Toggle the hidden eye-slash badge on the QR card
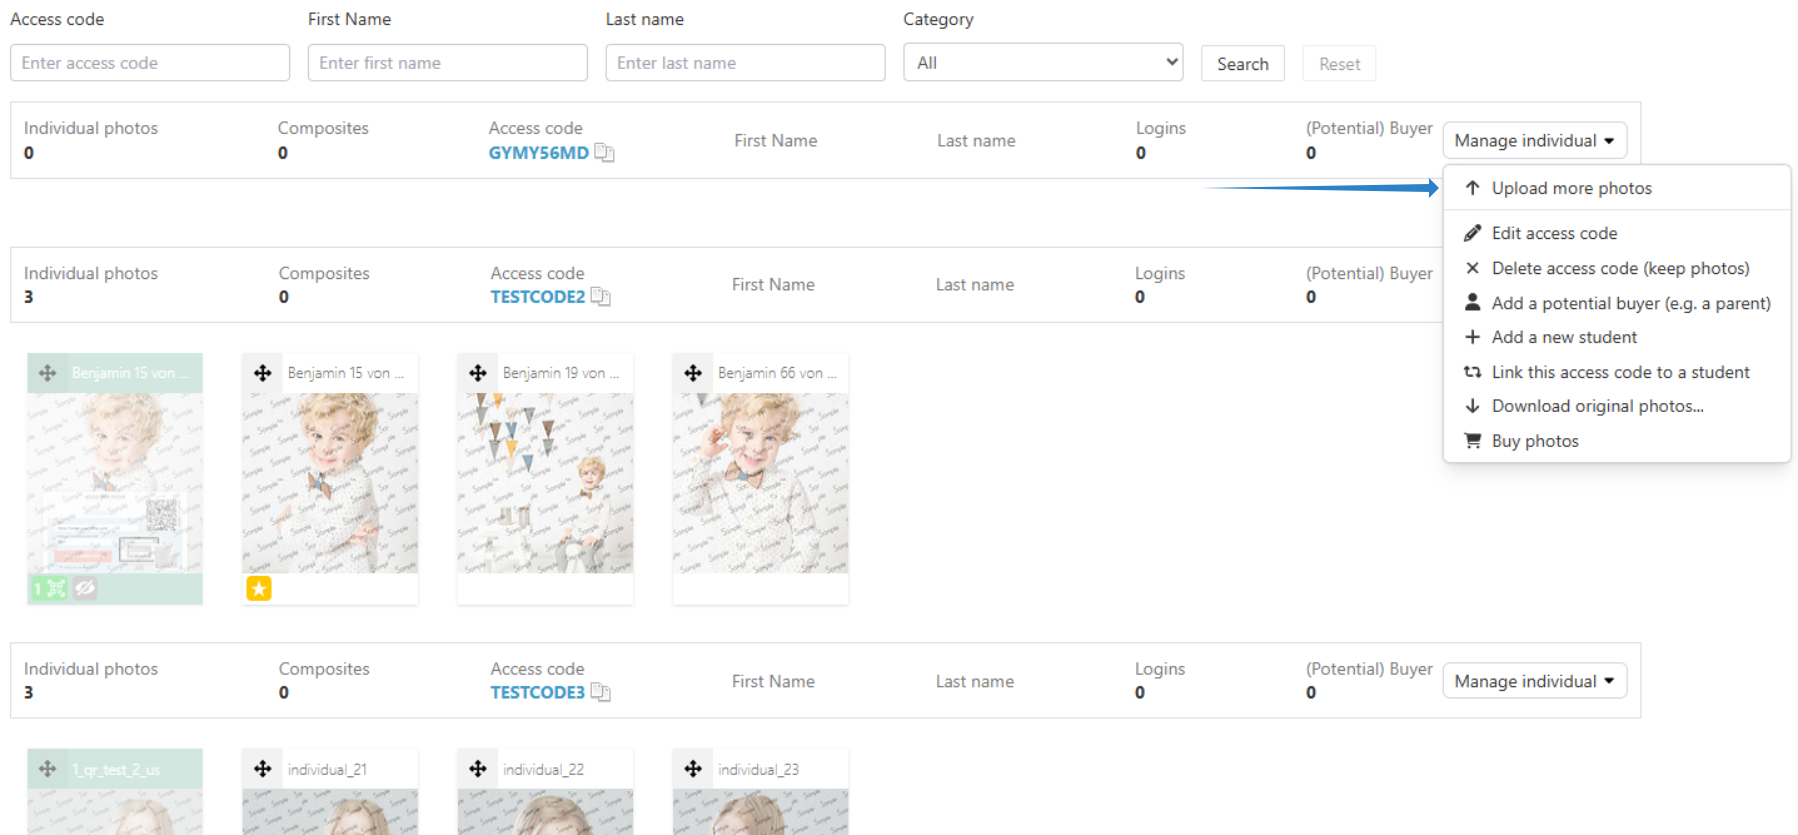This screenshot has width=1798, height=835. click(x=85, y=588)
